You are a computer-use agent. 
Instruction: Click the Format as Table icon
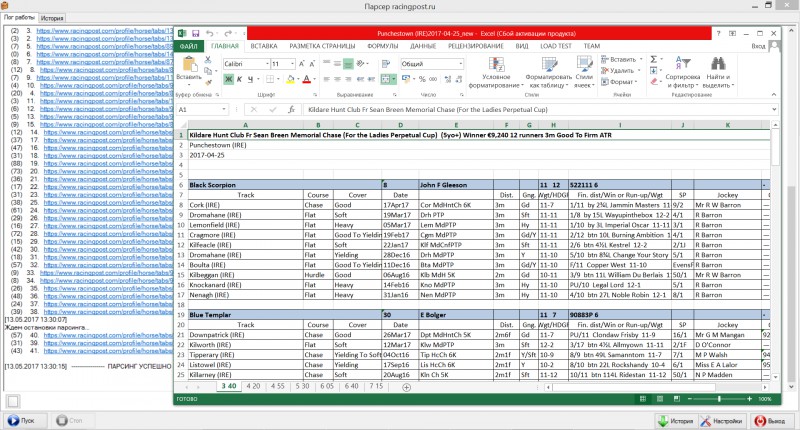pyautogui.click(x=549, y=64)
